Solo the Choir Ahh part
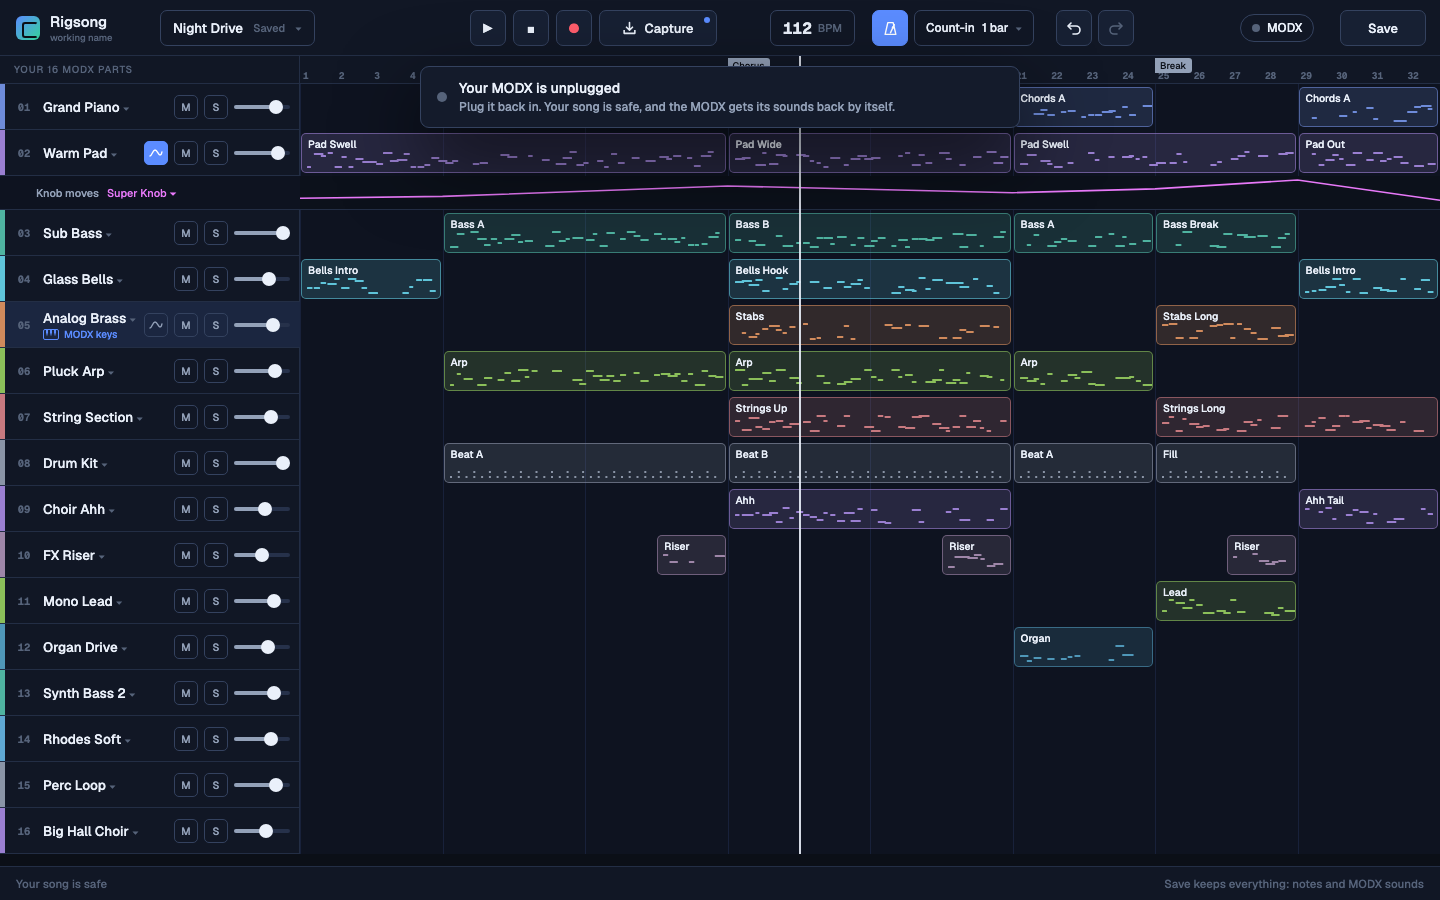 coord(216,509)
